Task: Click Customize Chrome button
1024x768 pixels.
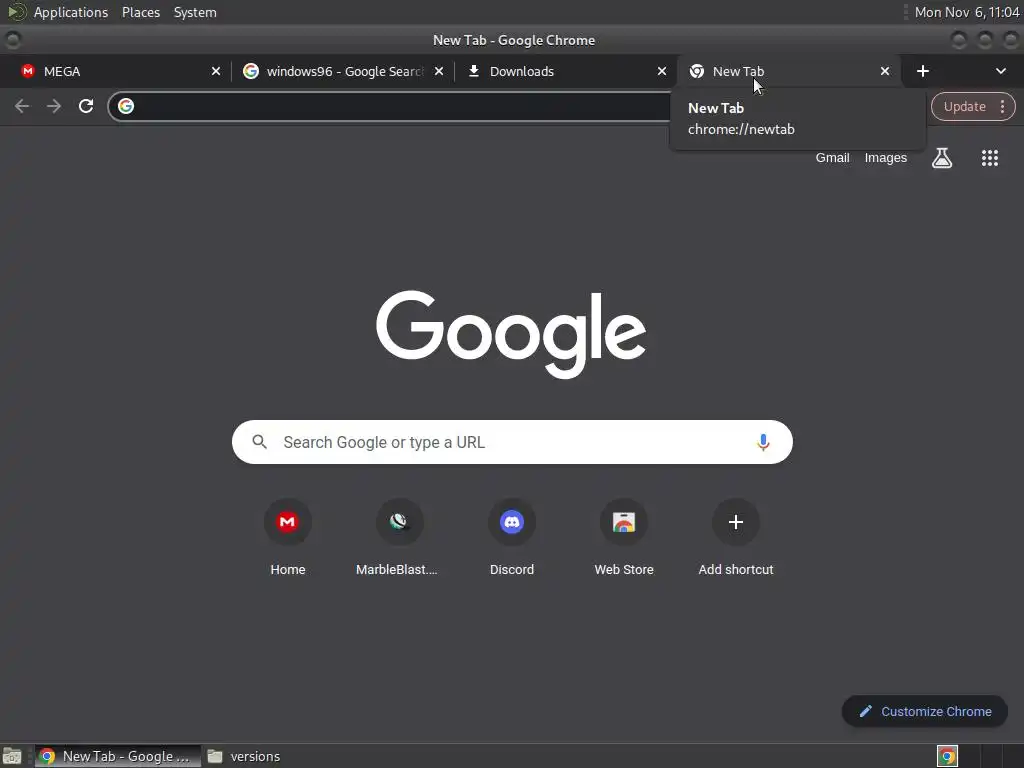Action: [924, 711]
